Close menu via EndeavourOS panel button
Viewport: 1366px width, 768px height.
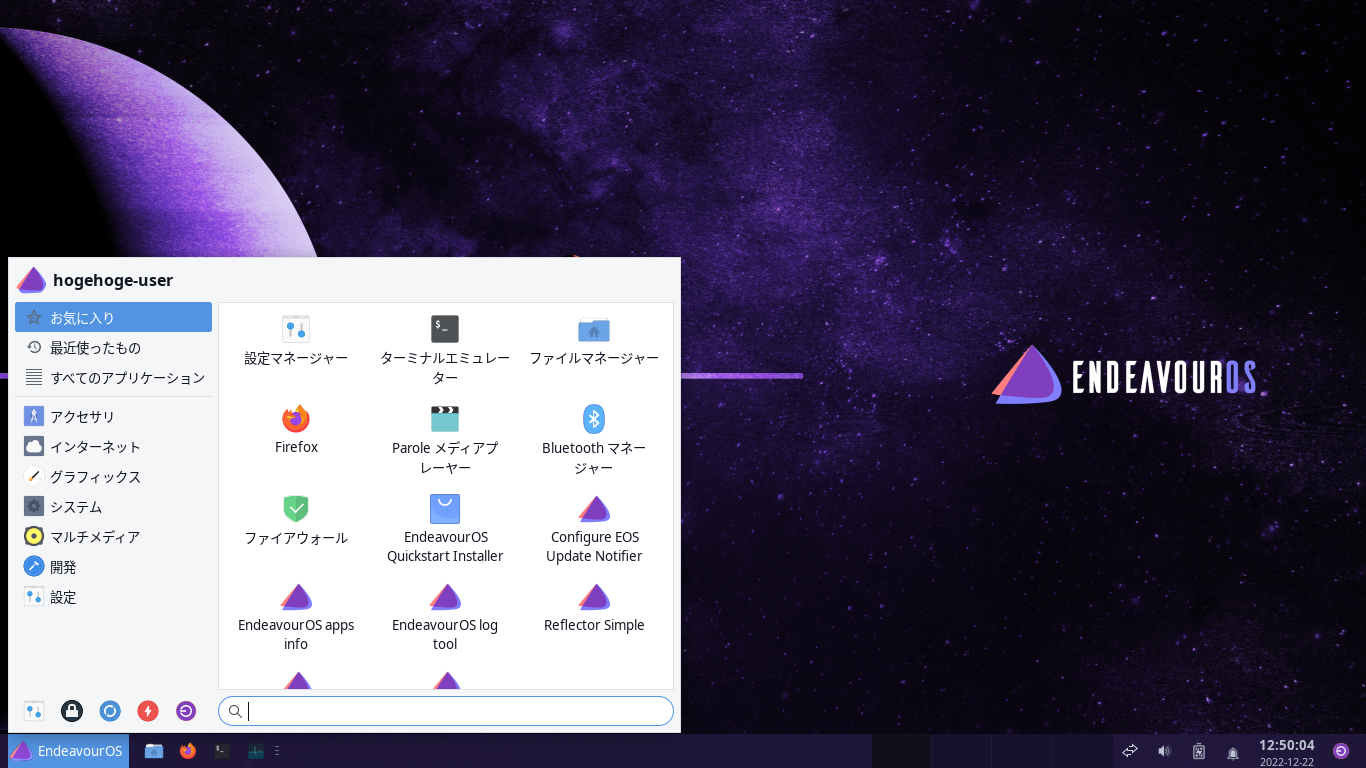click(x=68, y=751)
